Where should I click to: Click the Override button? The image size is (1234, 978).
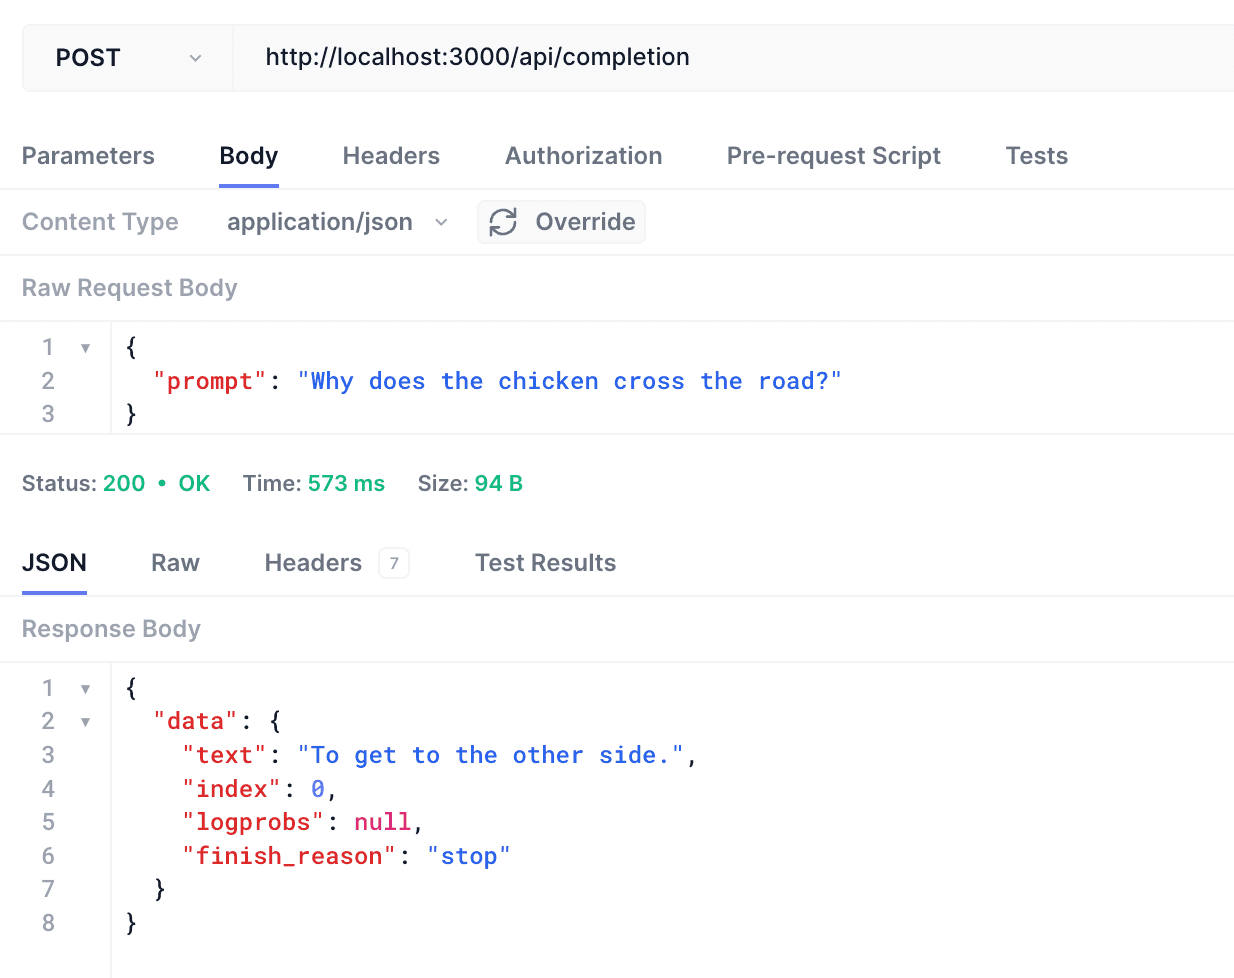pyautogui.click(x=561, y=222)
